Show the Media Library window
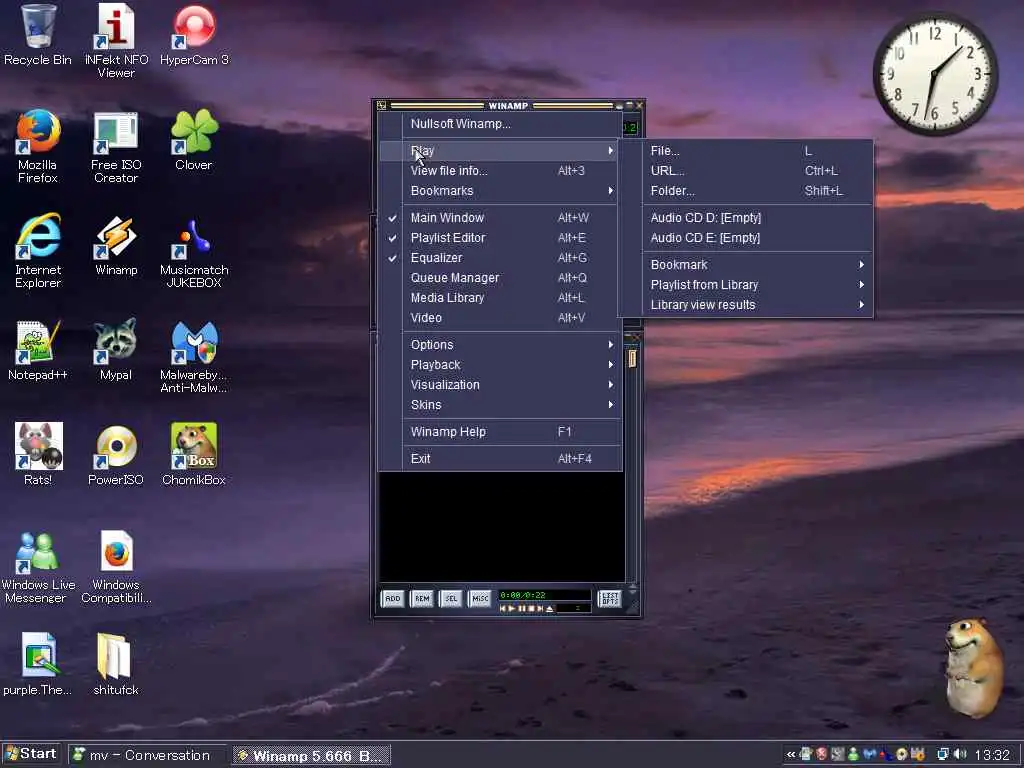This screenshot has height=768, width=1024. click(x=500, y=298)
